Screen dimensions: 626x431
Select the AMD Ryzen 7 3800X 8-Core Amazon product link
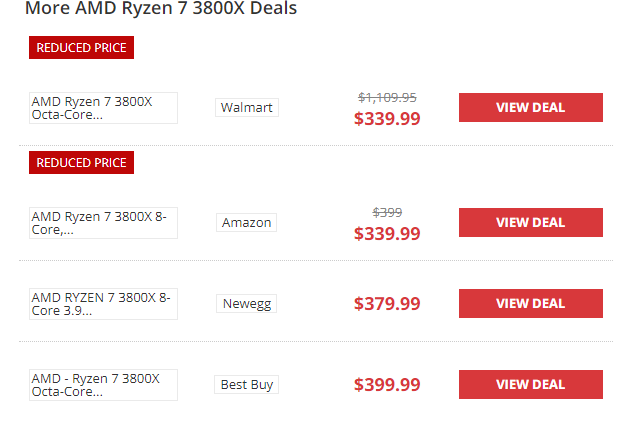pos(104,223)
